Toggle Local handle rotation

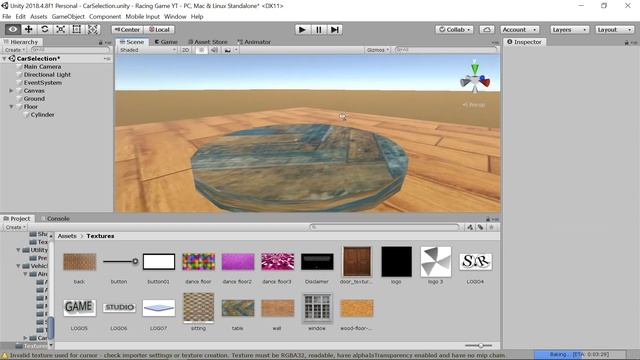[x=159, y=29]
